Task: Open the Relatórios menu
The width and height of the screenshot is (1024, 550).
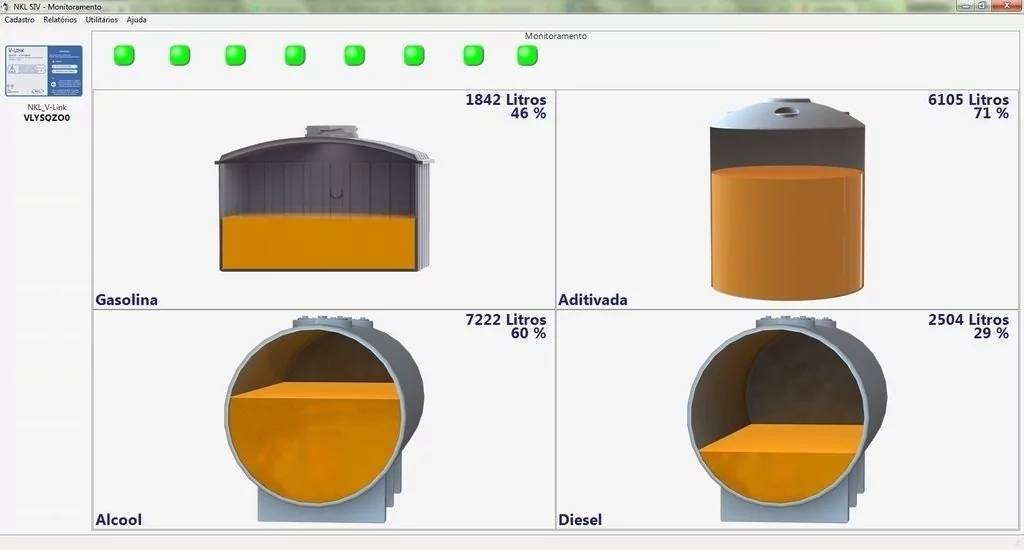Action: 60,20
